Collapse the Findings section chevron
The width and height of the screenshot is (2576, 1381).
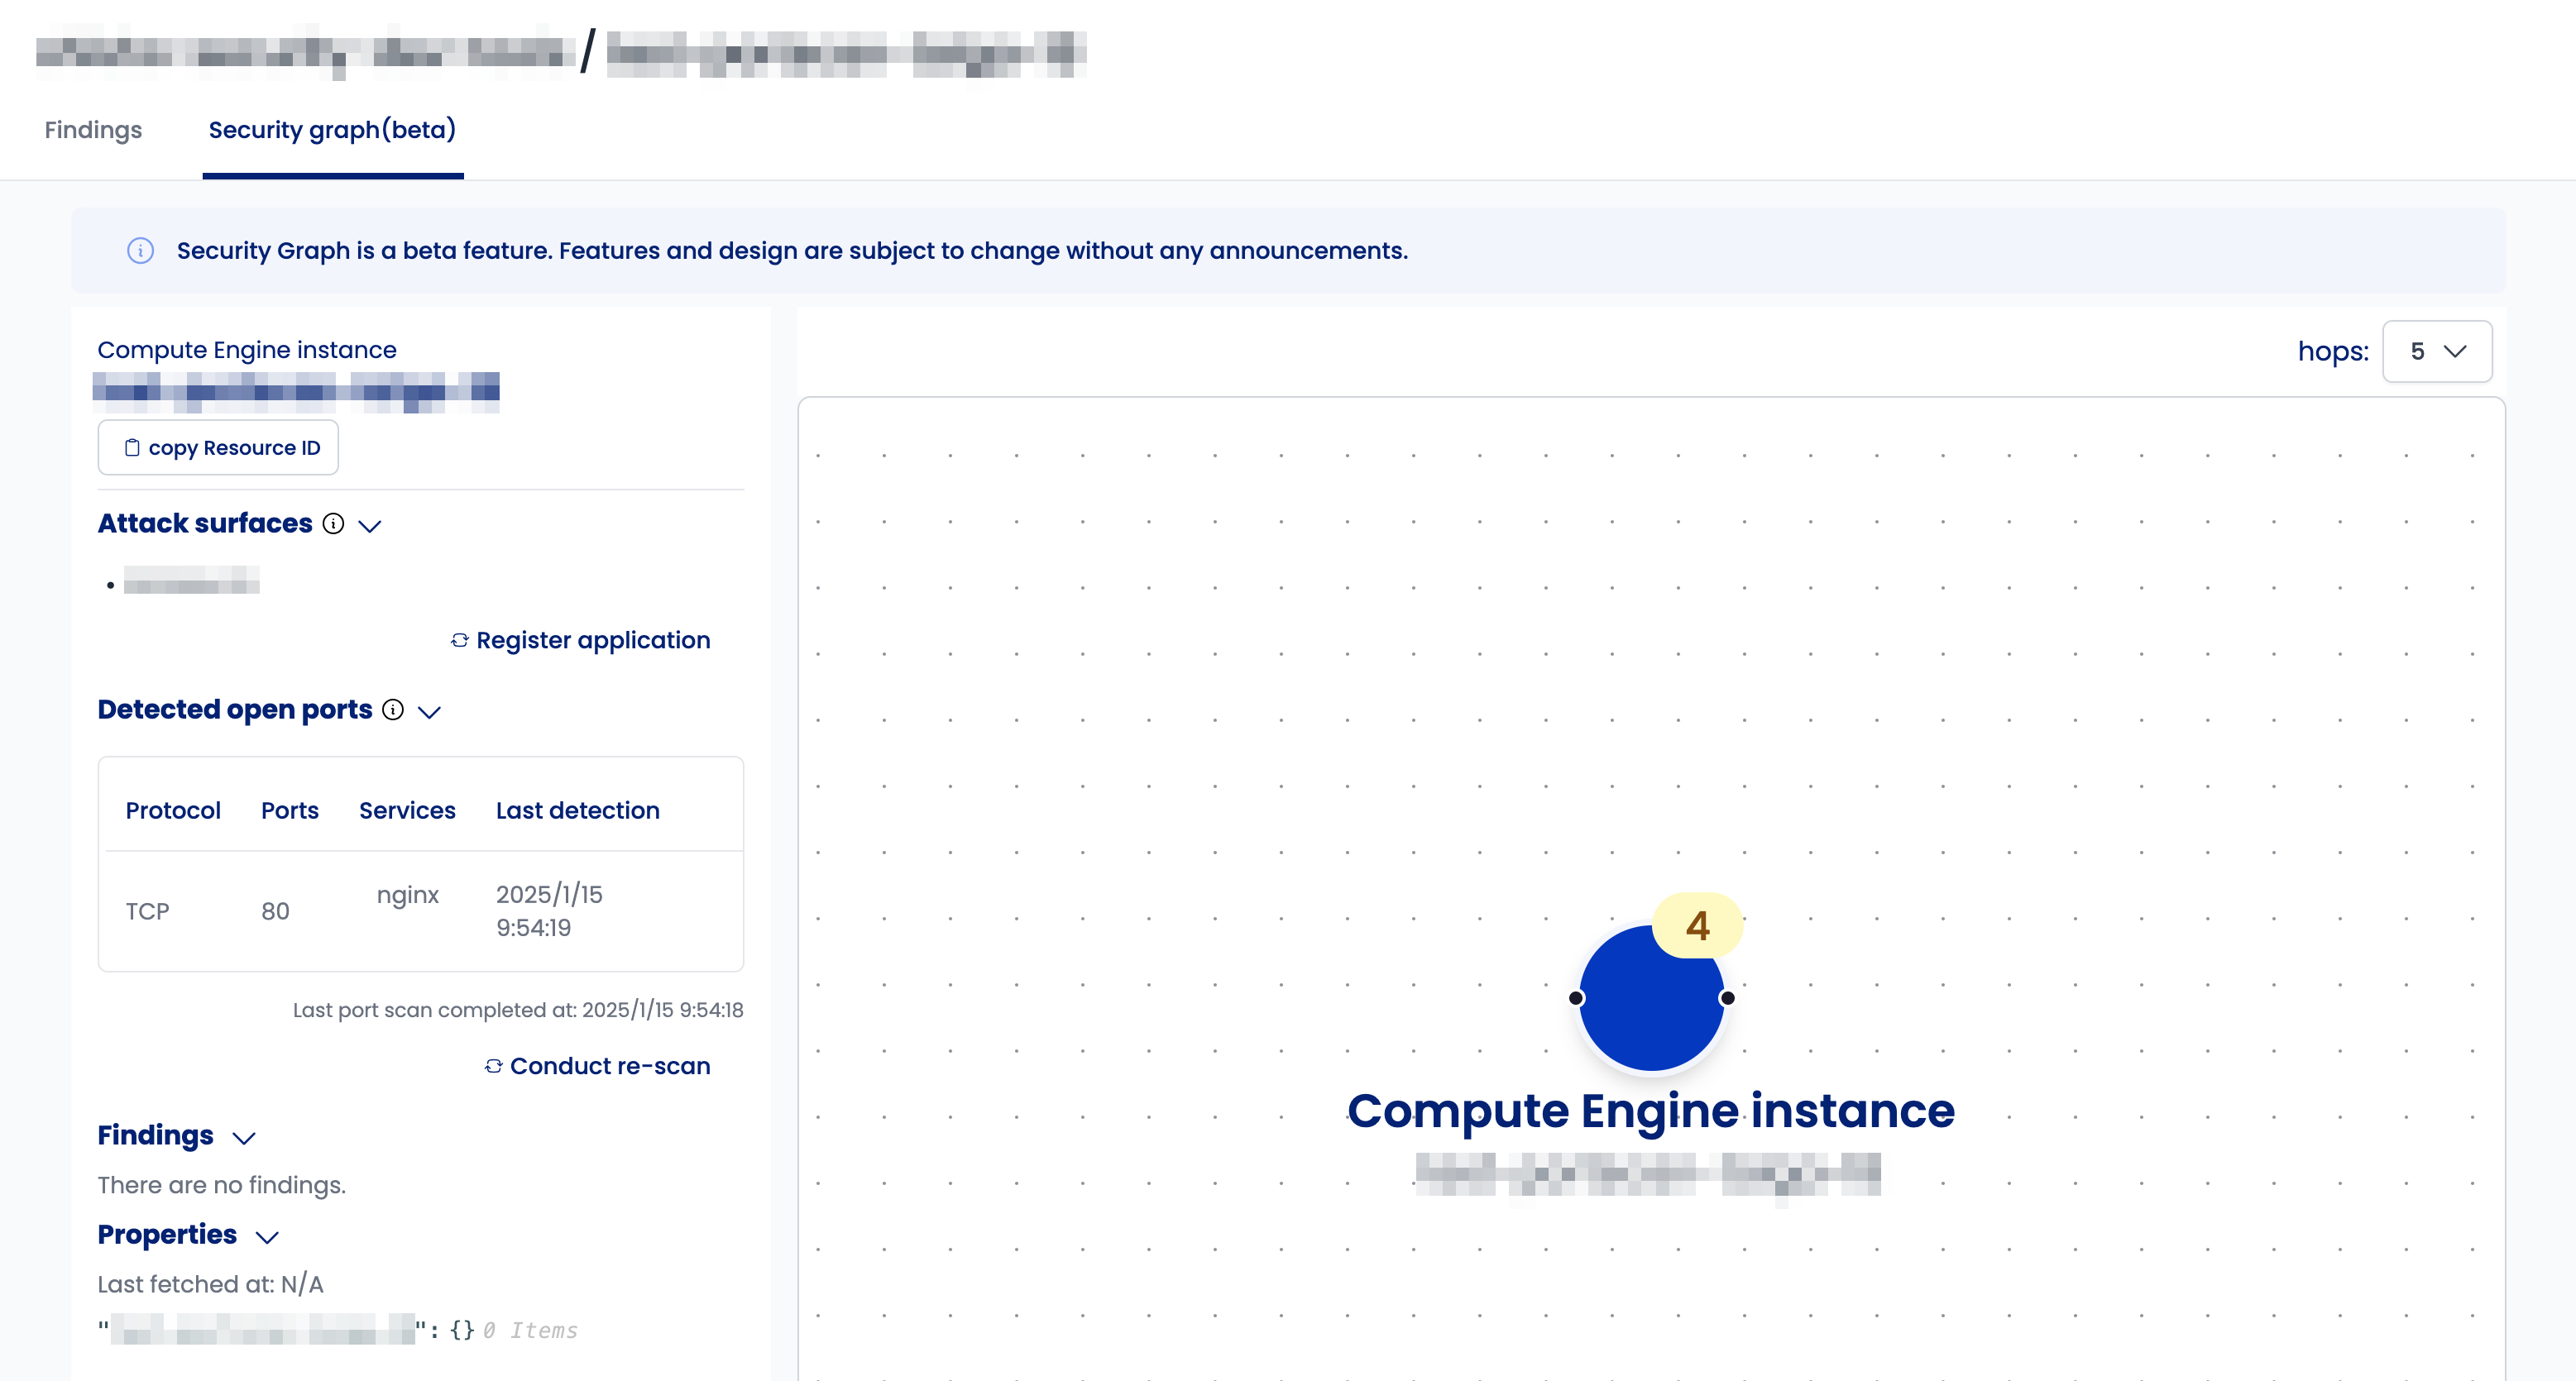(244, 1138)
